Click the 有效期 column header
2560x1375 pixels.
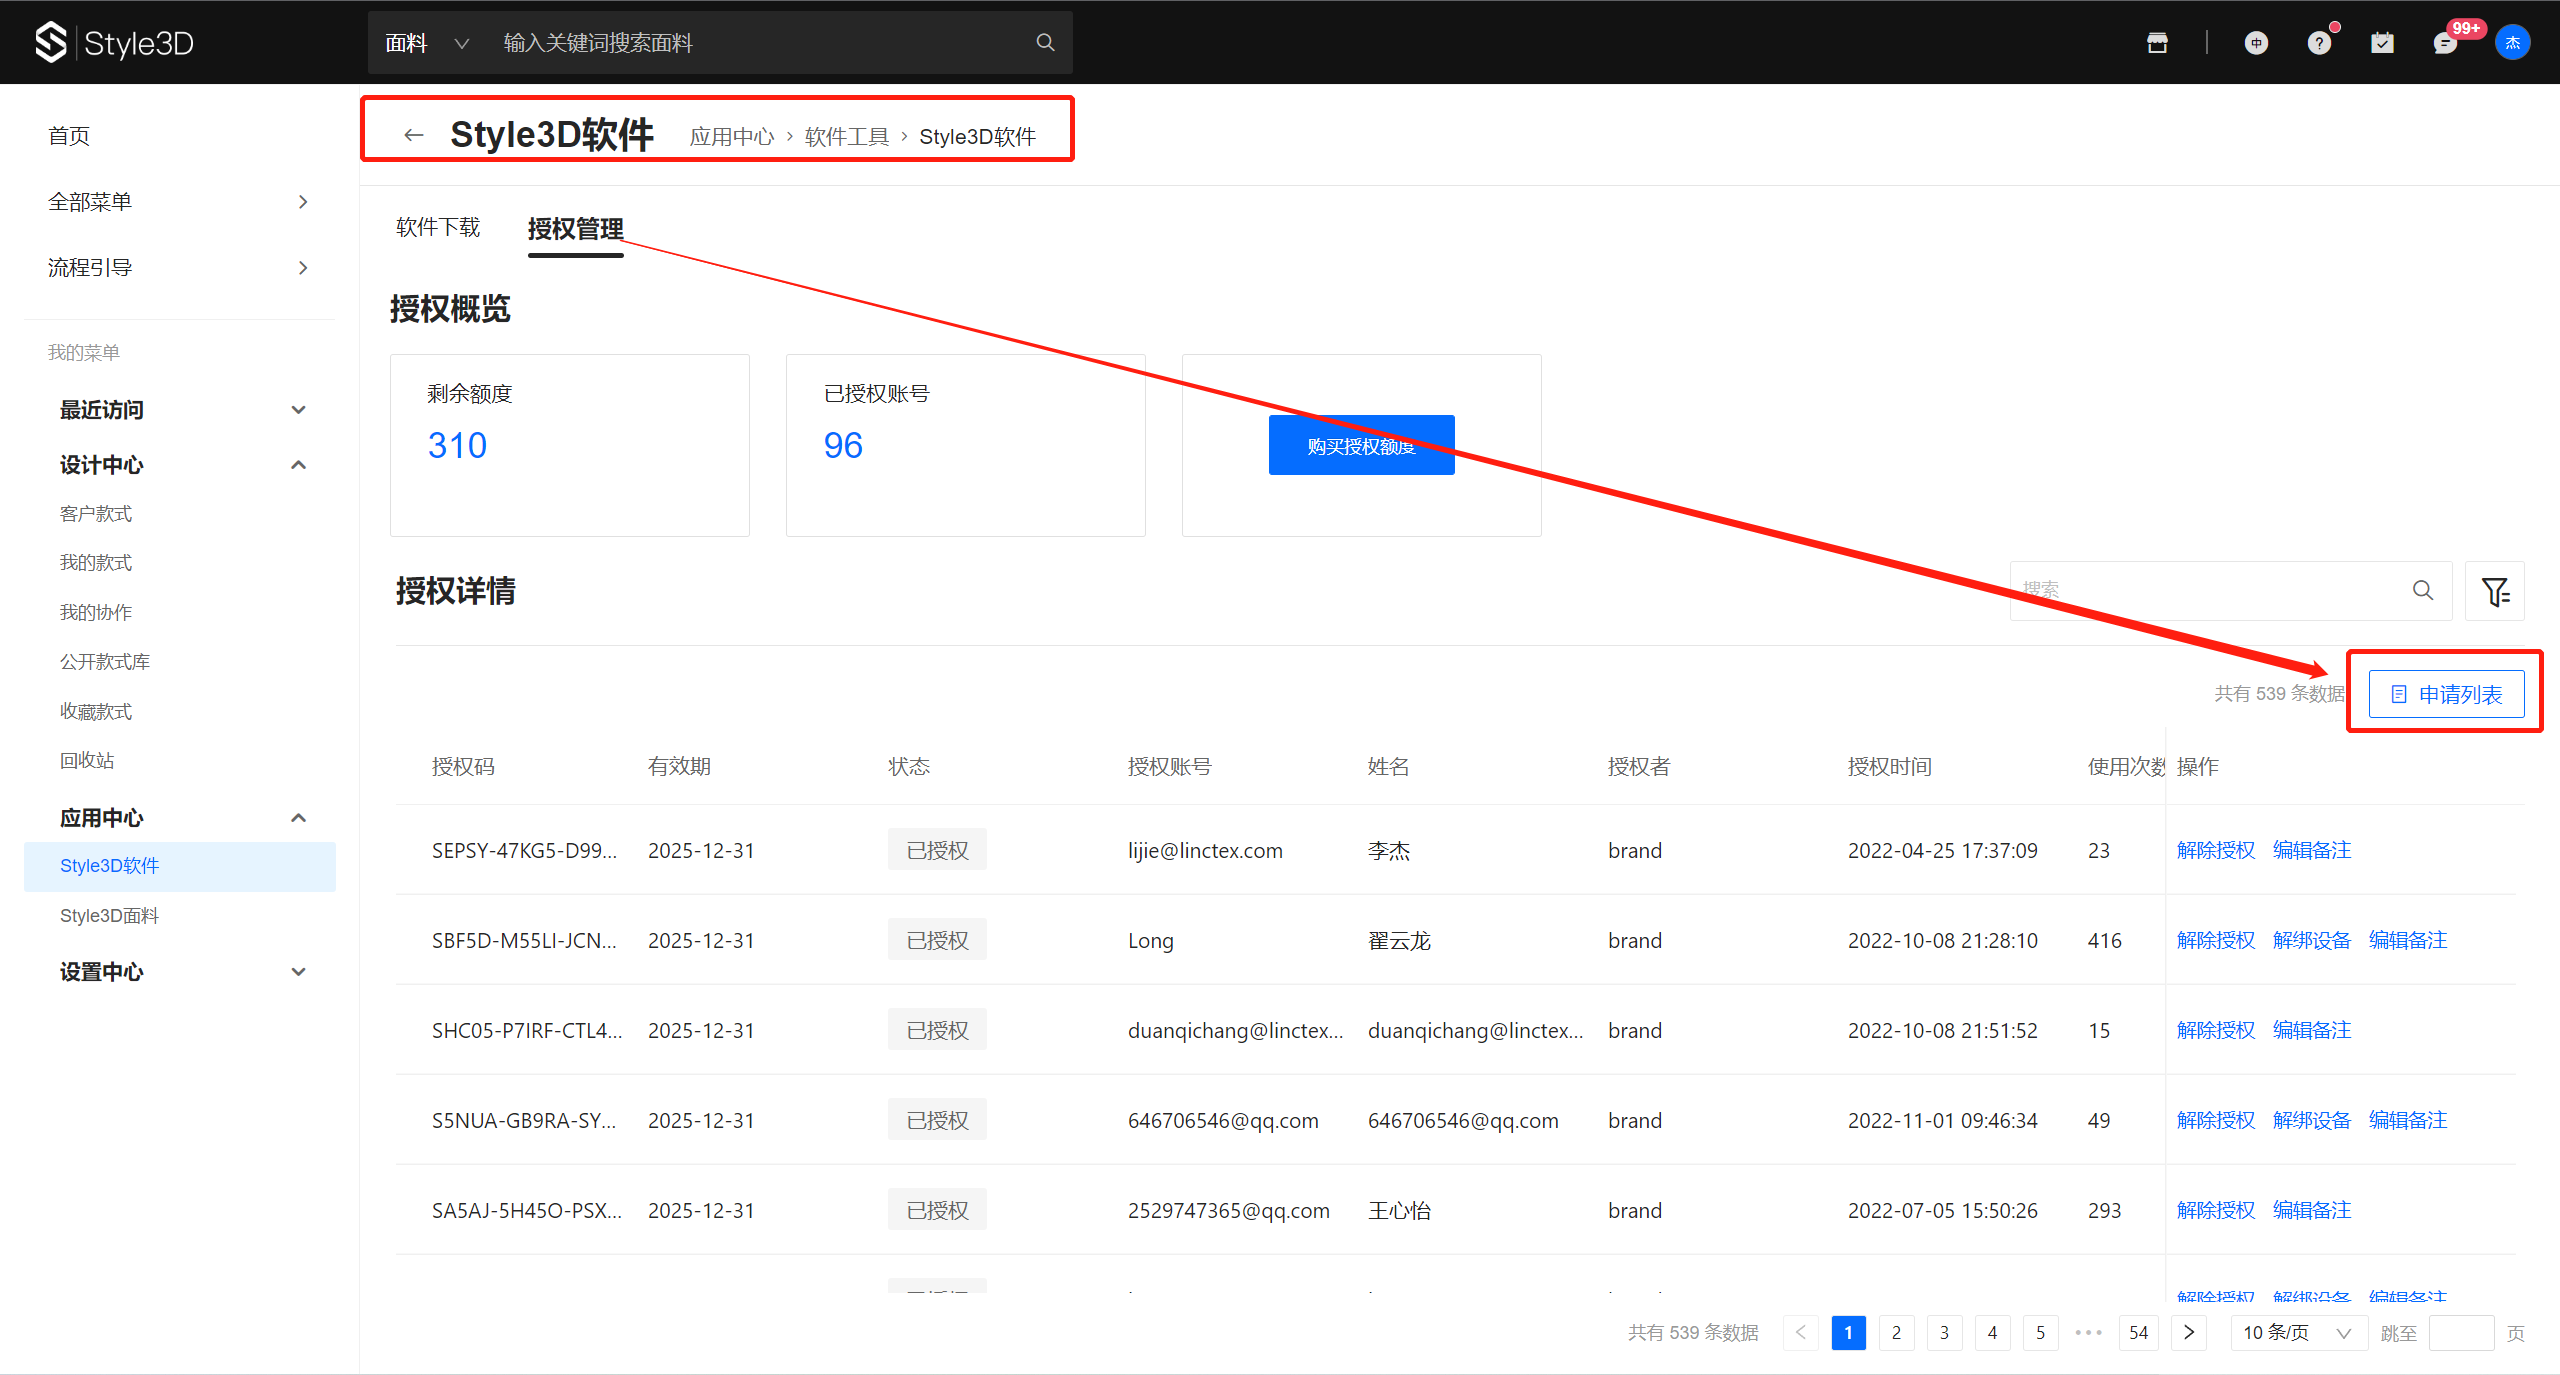point(679,767)
